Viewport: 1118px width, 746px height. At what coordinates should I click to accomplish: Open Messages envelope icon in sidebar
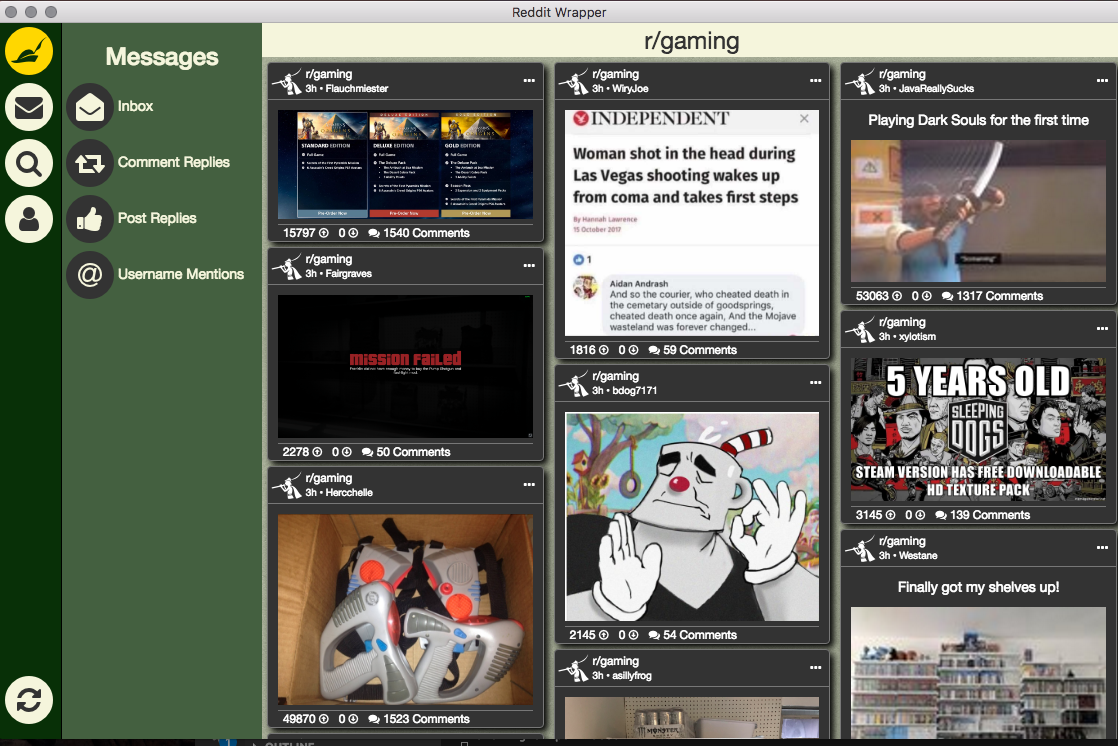tap(29, 108)
